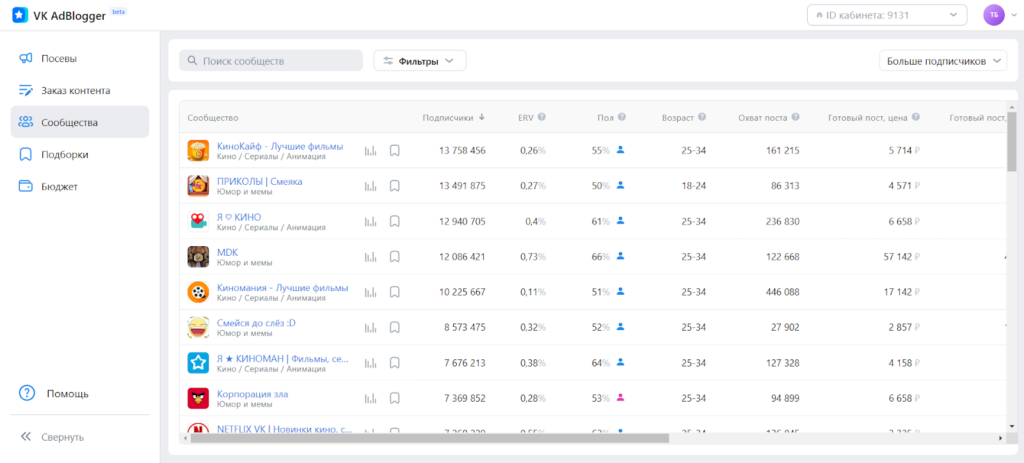Screen dimensions: 1024x463
Task: Click the Охват поста help icon
Action: tap(795, 117)
